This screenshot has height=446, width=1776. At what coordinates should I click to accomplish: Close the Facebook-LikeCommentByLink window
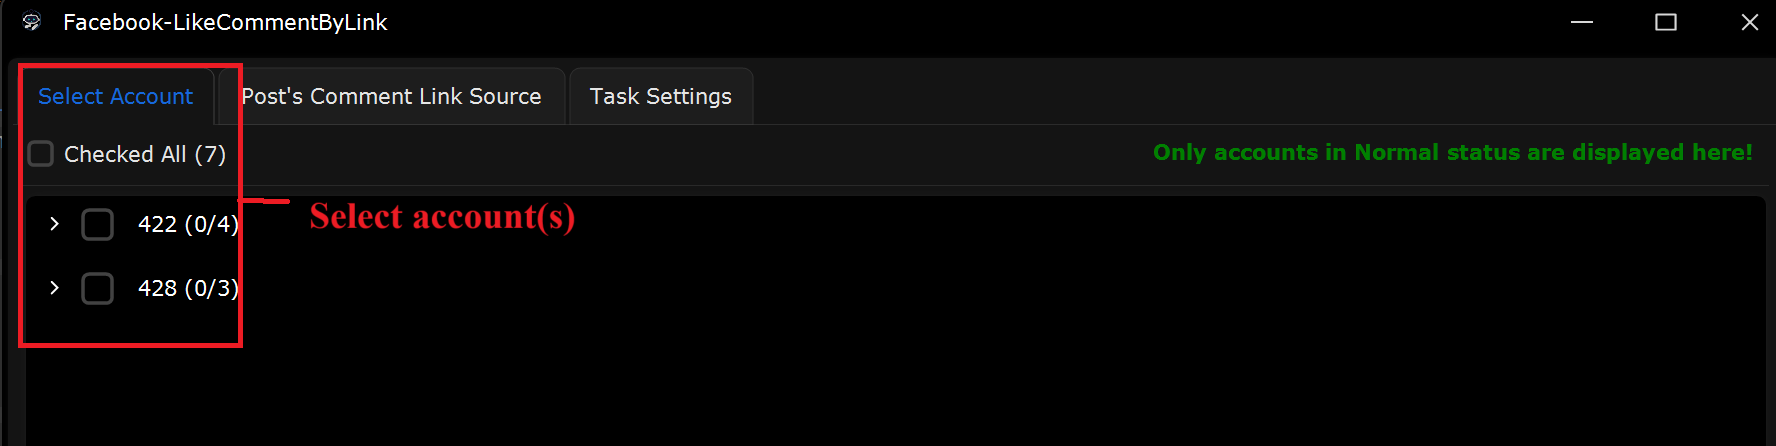tap(1750, 22)
